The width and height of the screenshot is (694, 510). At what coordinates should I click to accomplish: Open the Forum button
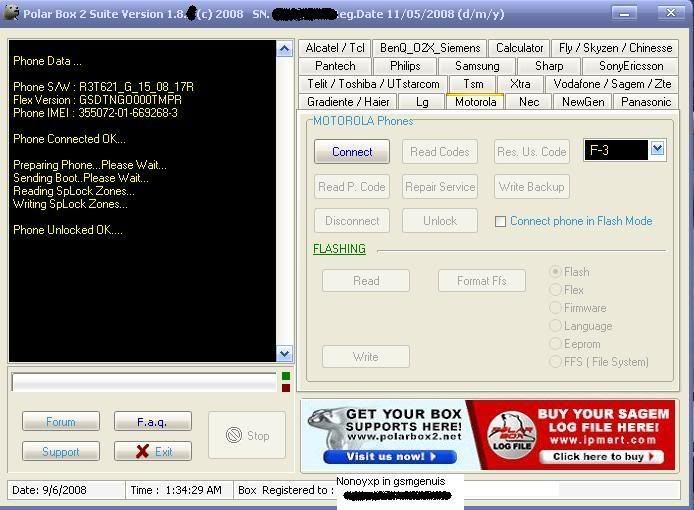click(61, 421)
